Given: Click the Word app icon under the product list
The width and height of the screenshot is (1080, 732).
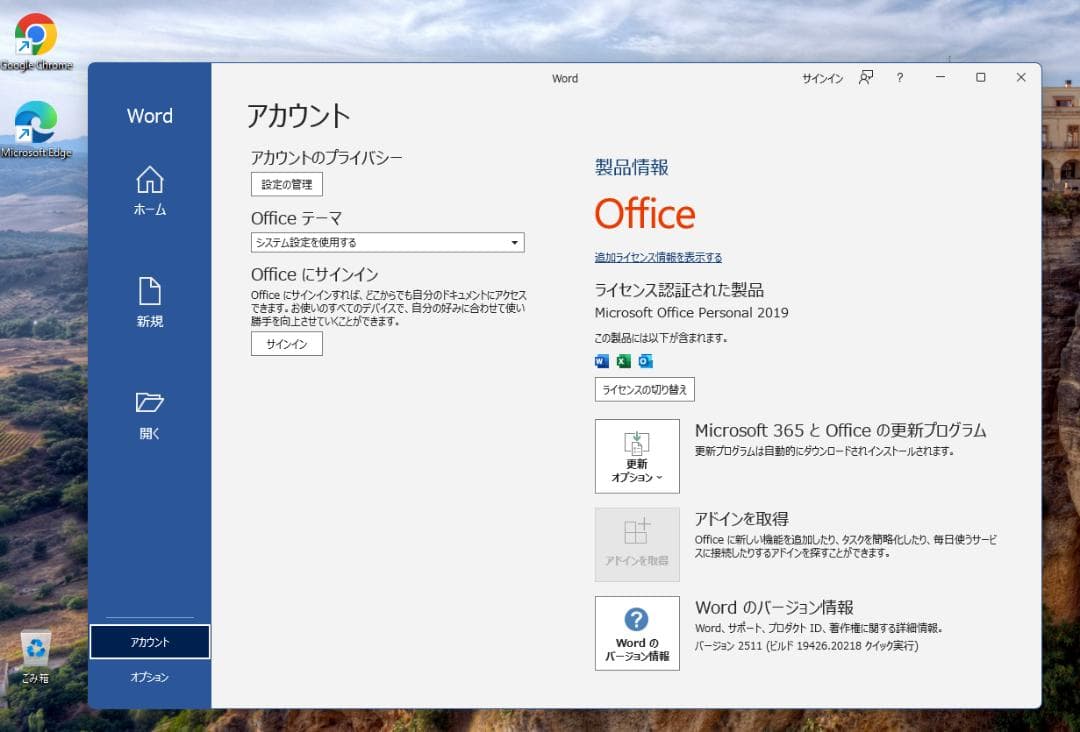Looking at the screenshot, I should (600, 361).
